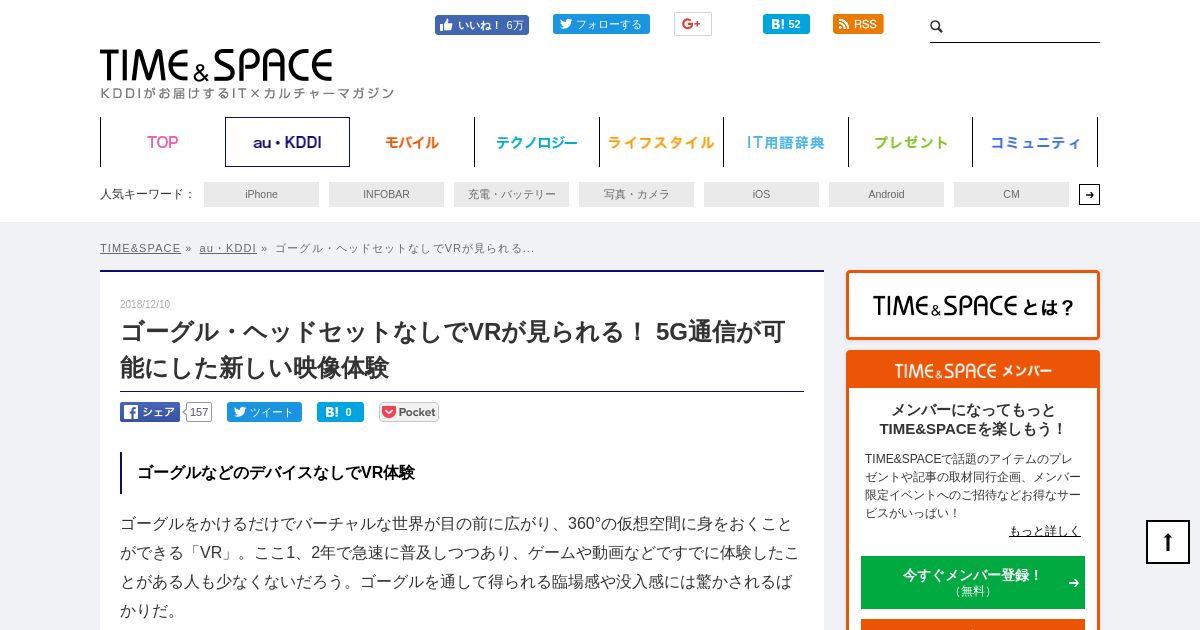
Task: Click the Facebook シェア button under title
Action: pos(150,412)
